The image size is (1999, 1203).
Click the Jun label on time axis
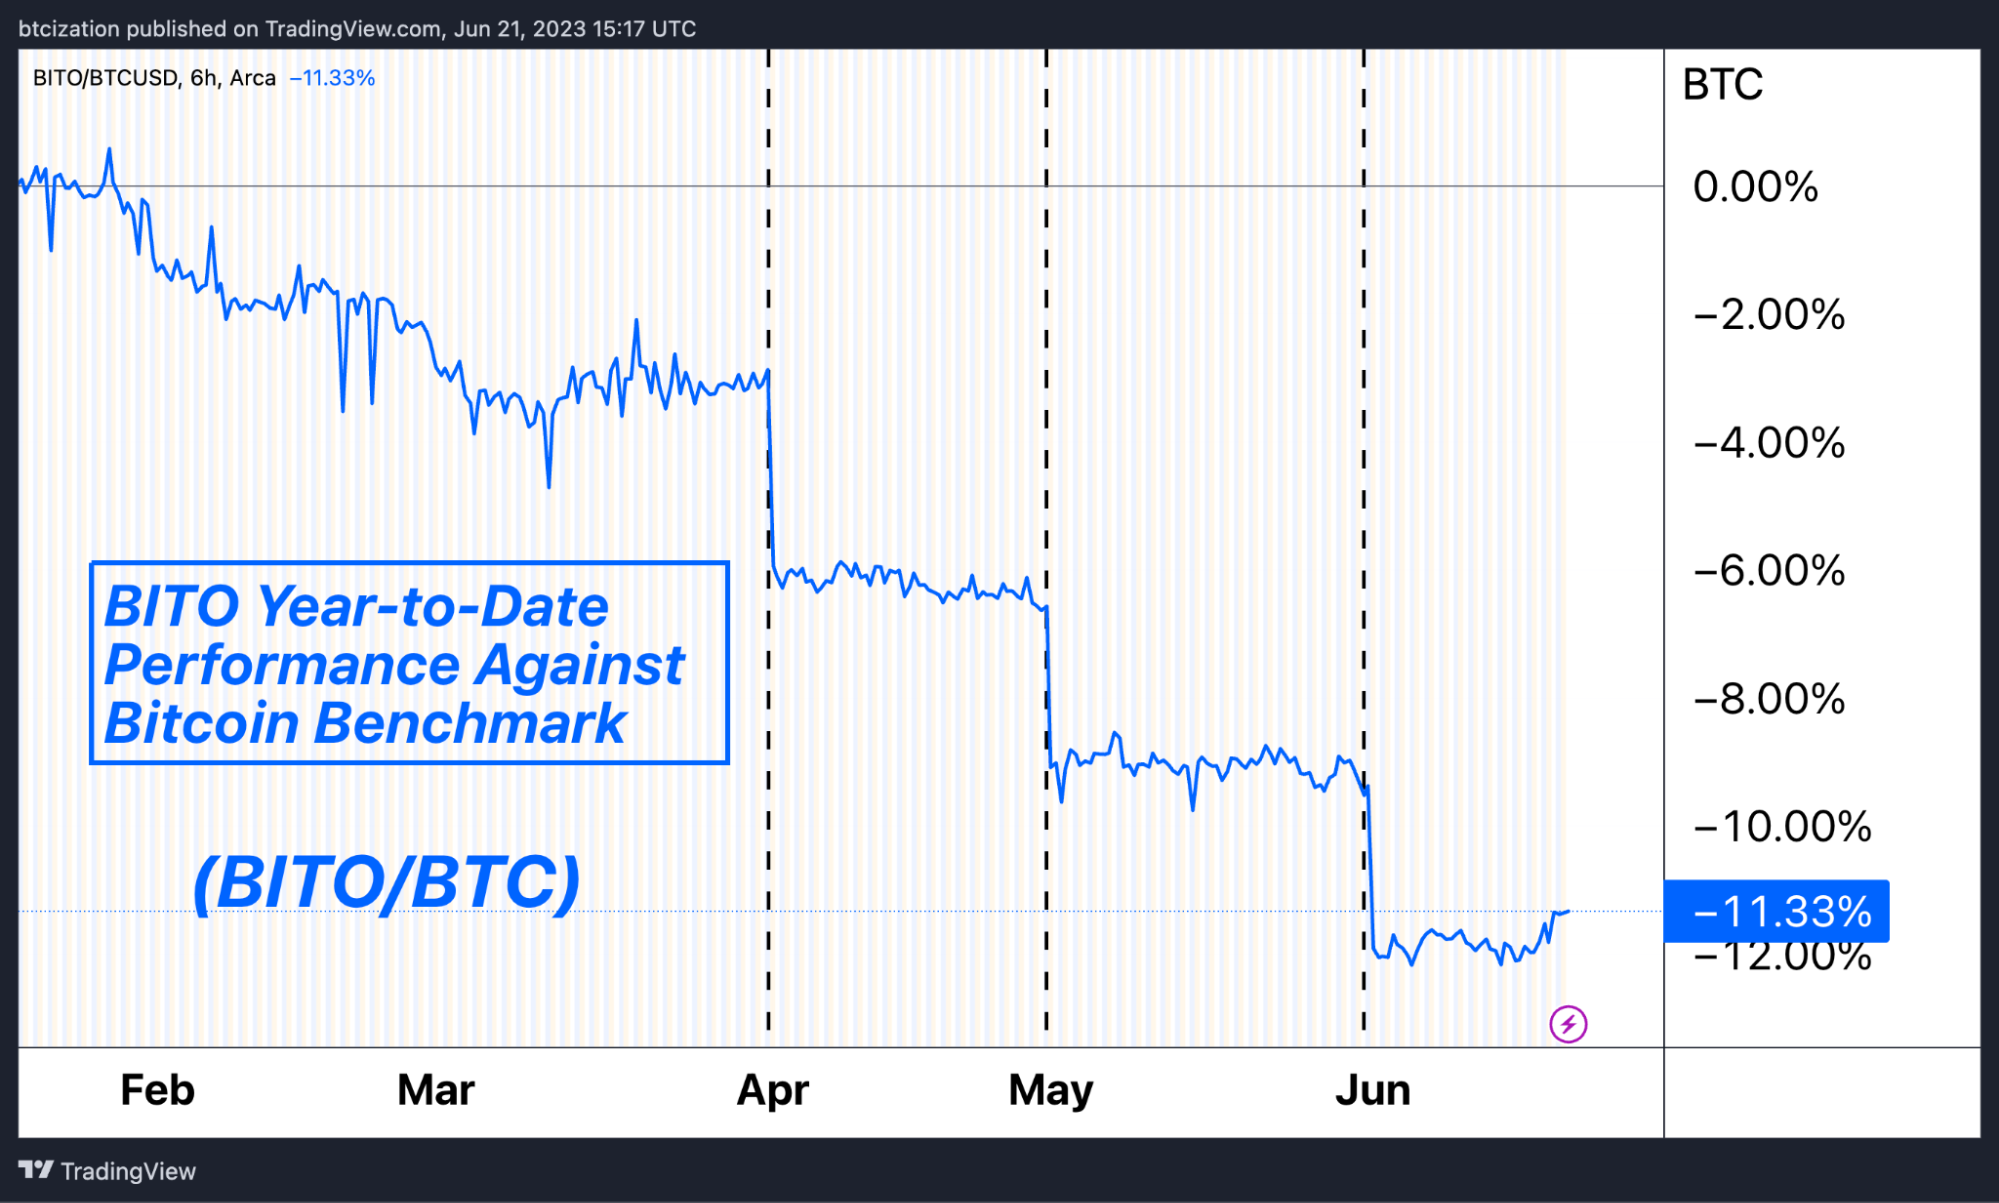[1373, 1090]
